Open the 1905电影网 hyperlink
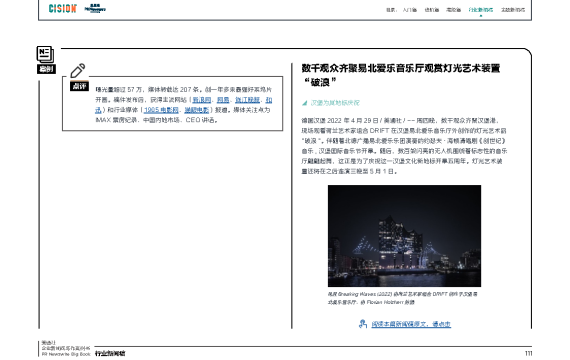Screen dimensions: 570x360 pos(161,110)
